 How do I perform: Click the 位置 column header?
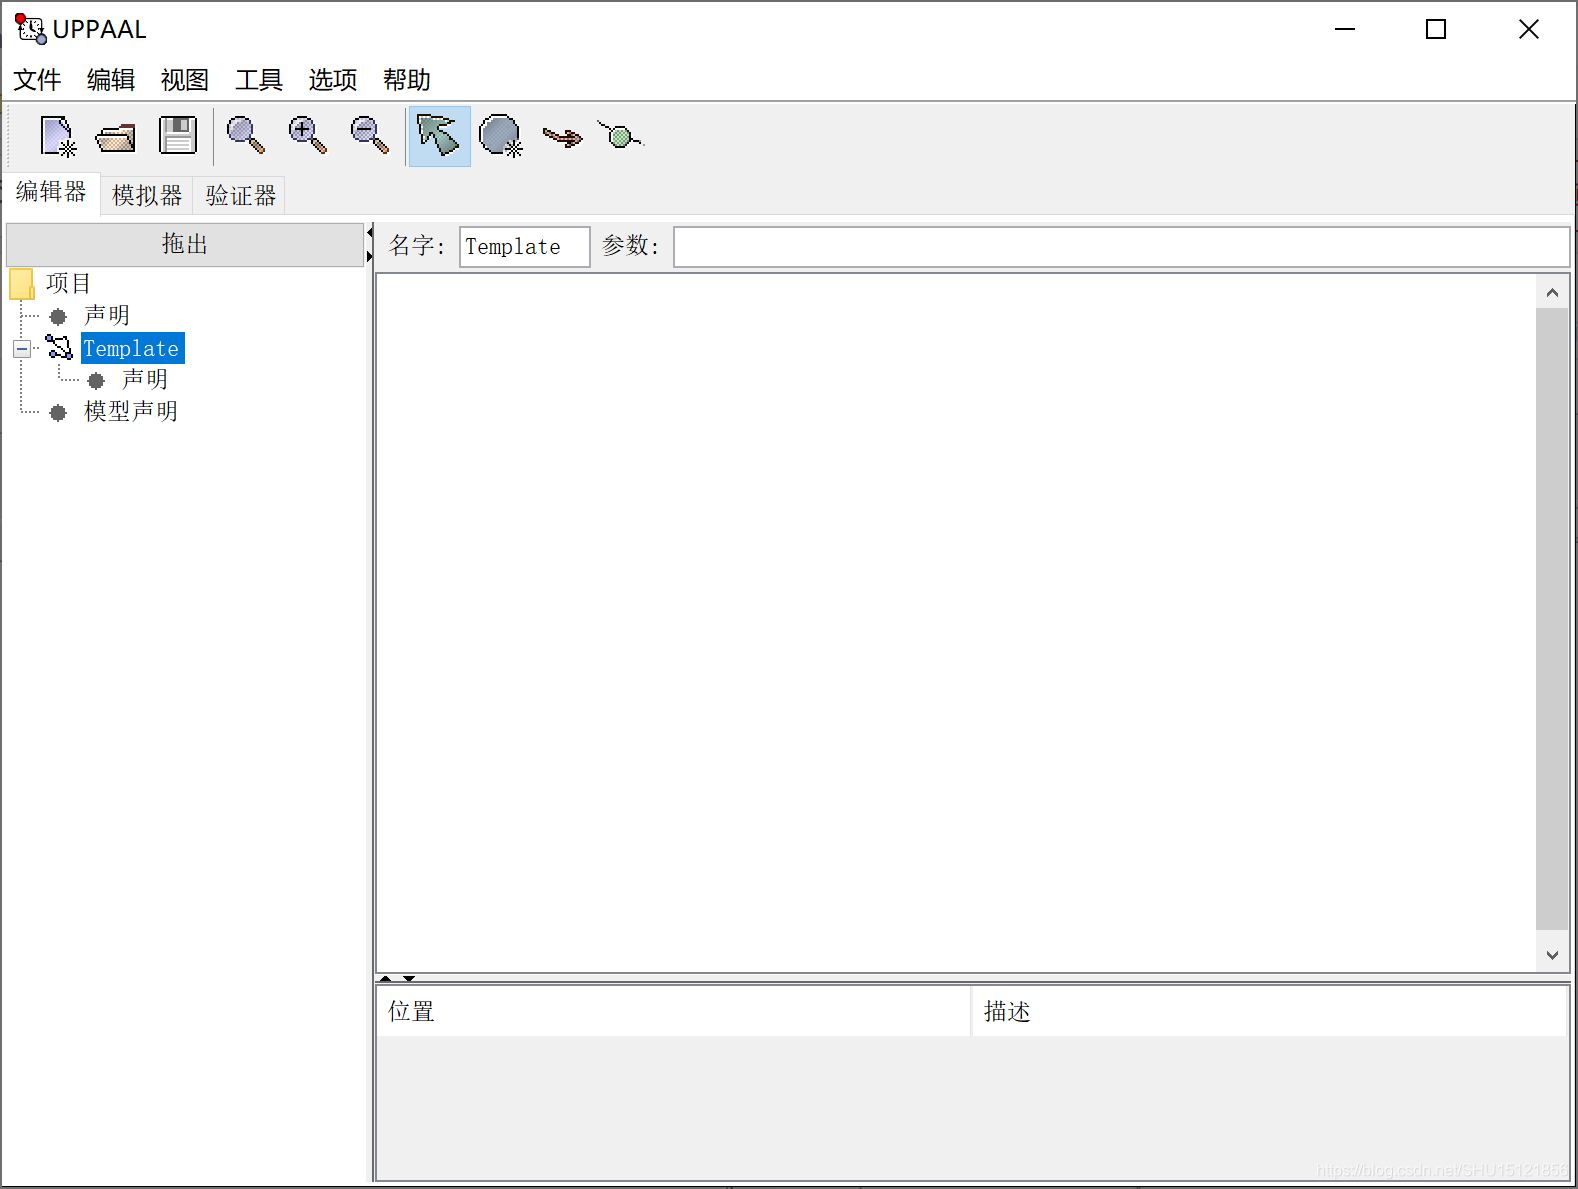tap(673, 1012)
